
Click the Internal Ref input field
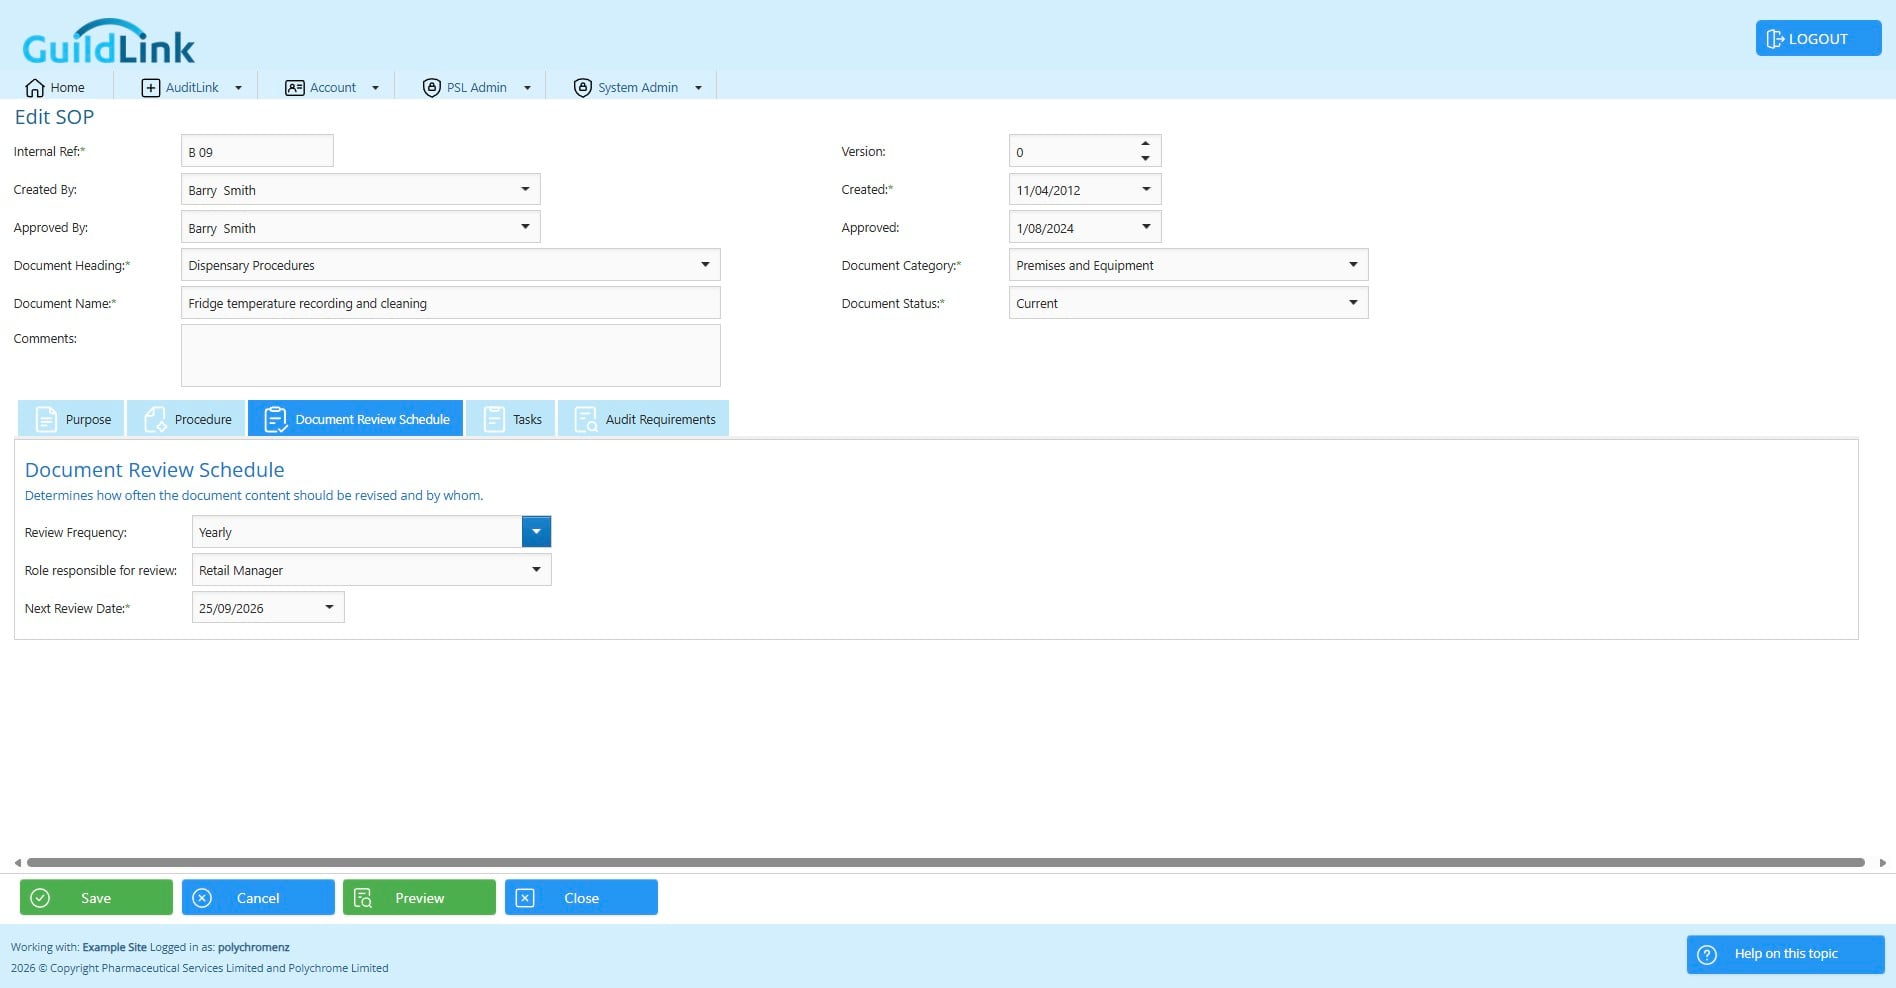click(257, 151)
